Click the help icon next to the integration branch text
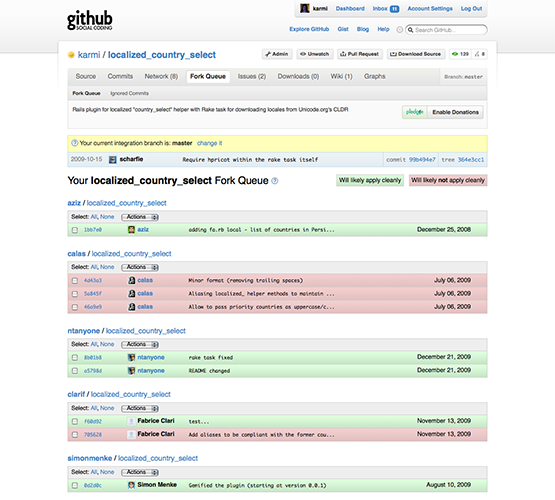This screenshot has height=500, width=555. pyautogui.click(x=74, y=143)
